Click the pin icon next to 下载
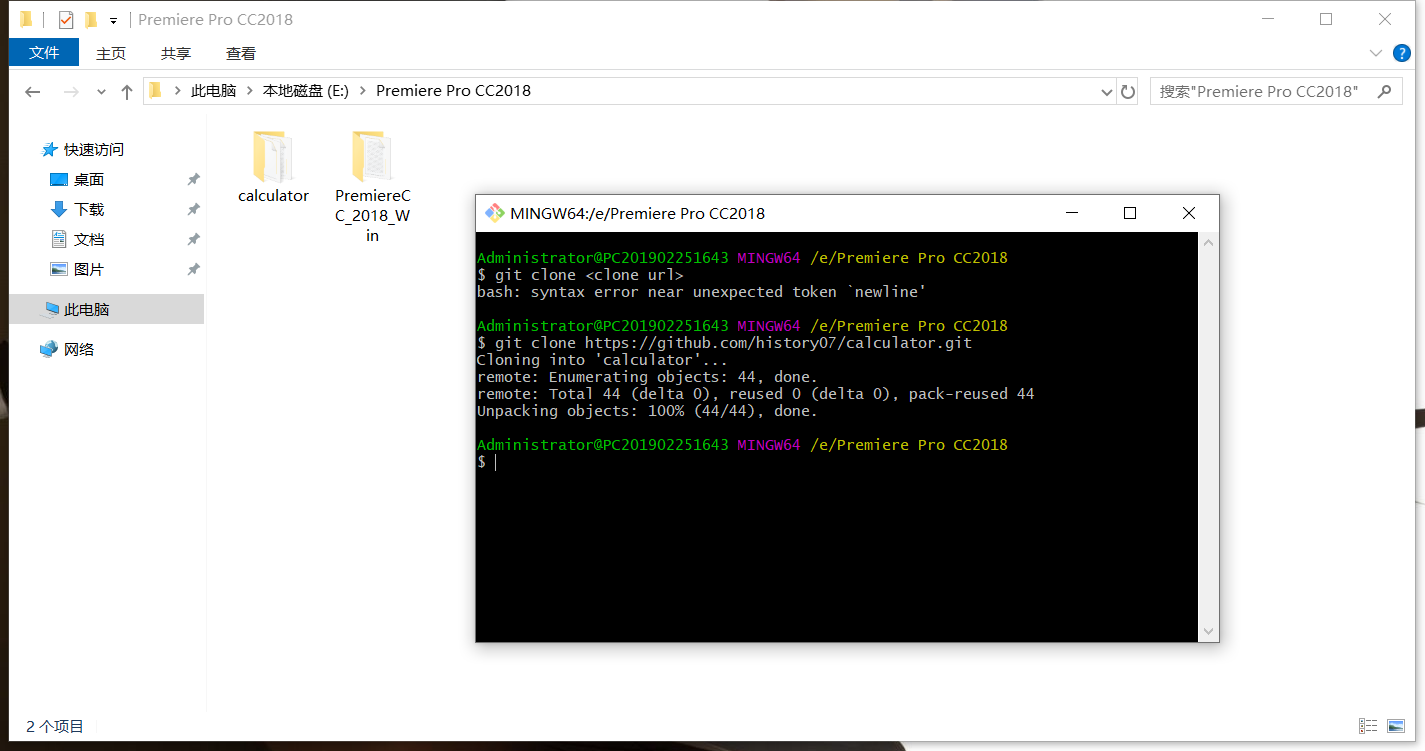Screen dimensions: 1425x751 coord(194,210)
